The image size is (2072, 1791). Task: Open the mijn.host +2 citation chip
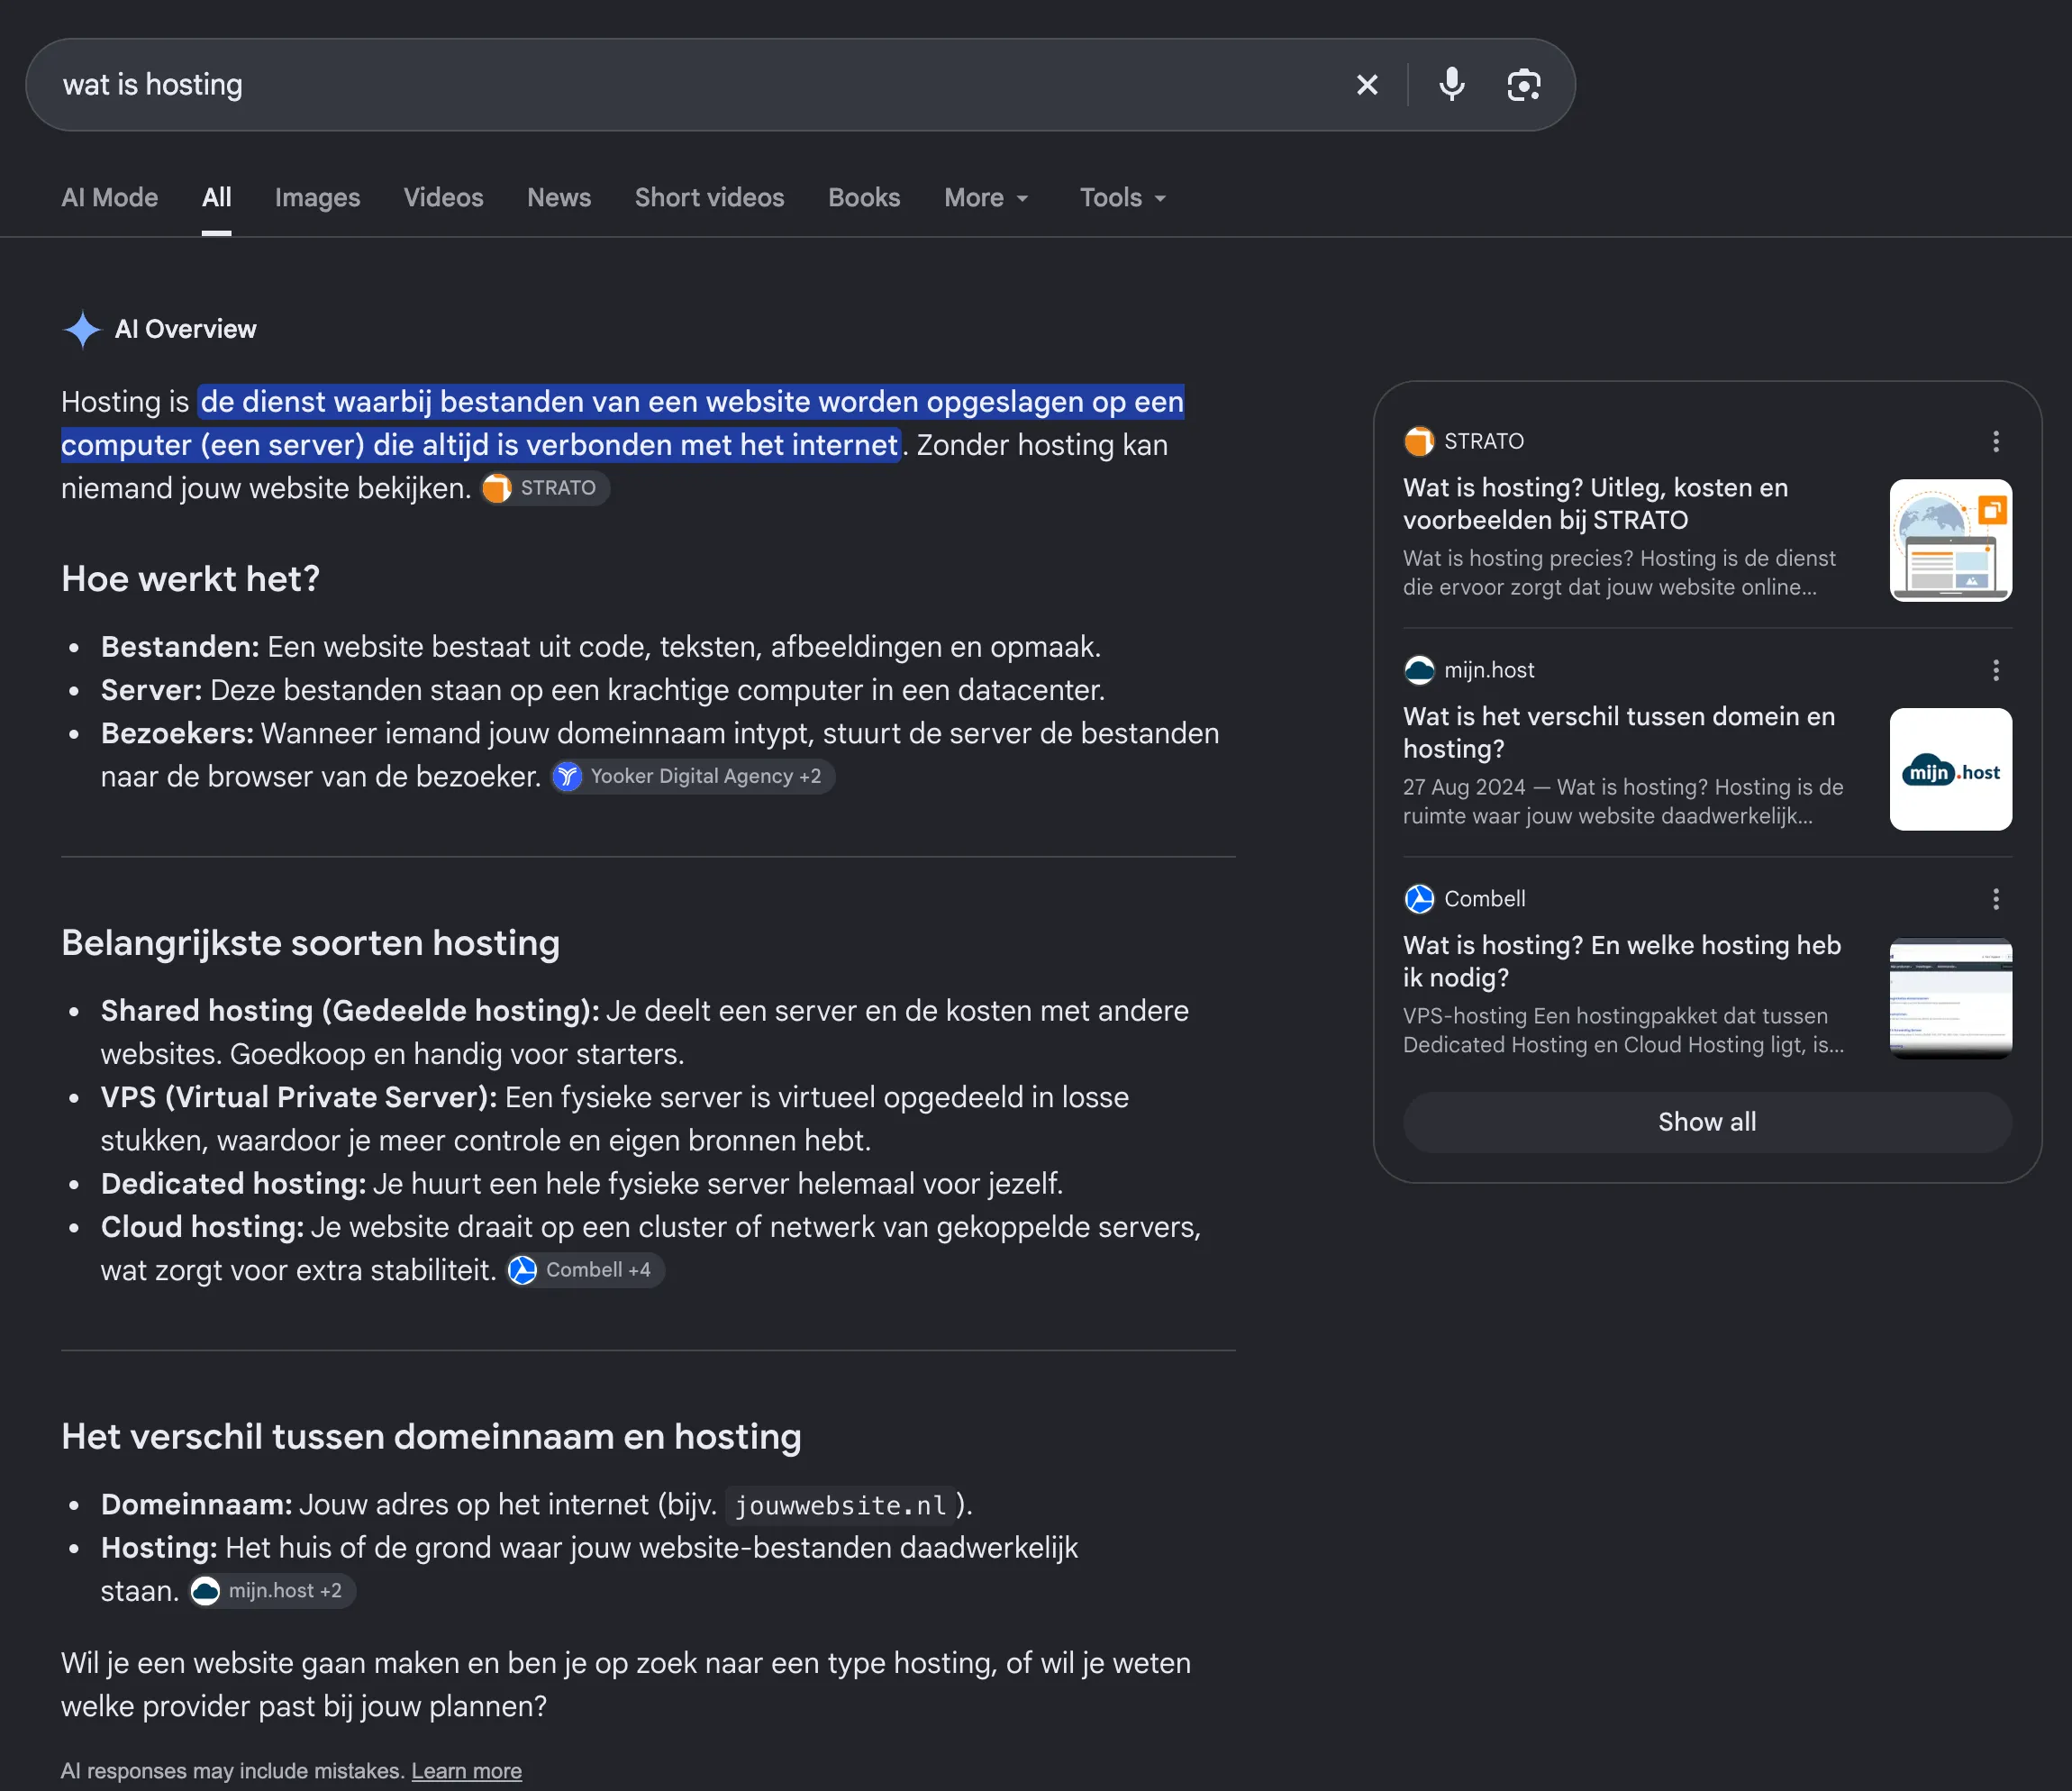point(272,1591)
